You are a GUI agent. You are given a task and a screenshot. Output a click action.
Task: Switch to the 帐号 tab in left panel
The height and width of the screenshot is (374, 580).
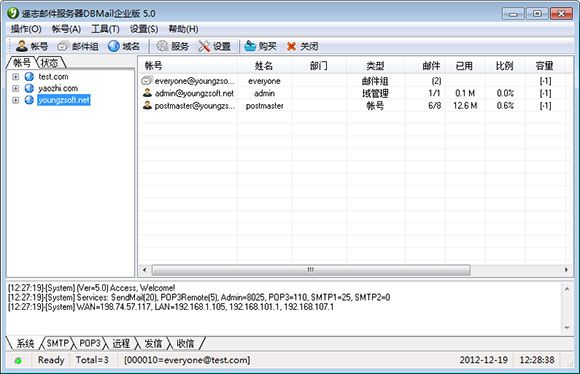point(21,63)
